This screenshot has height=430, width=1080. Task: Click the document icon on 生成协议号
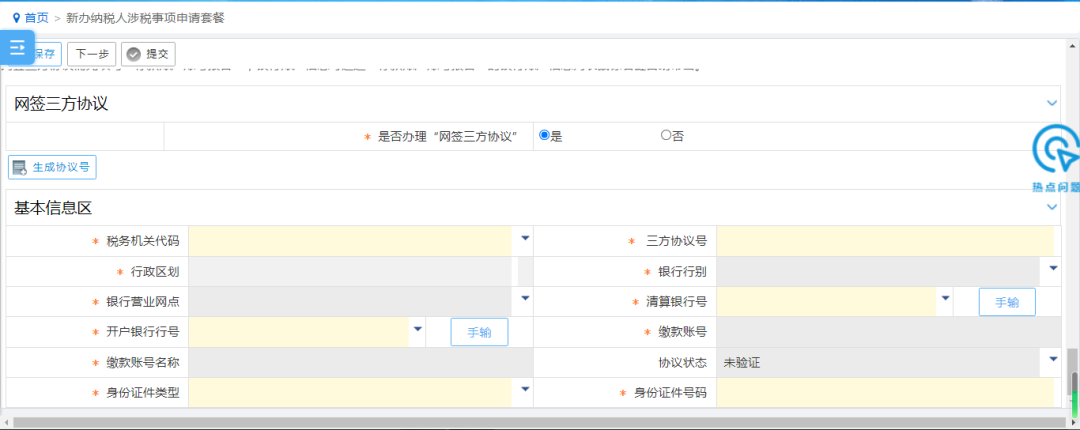click(19, 167)
